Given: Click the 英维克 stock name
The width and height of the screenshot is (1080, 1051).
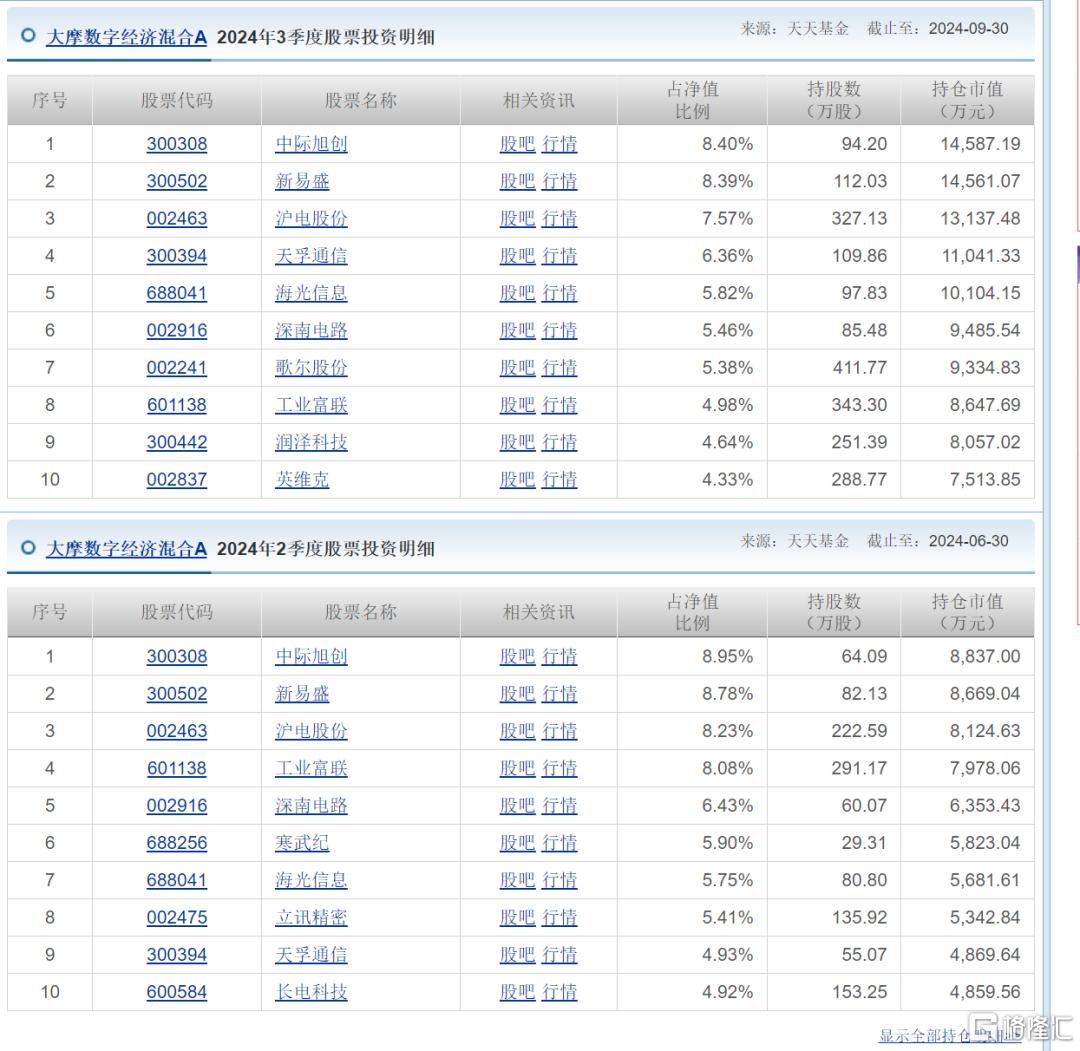Looking at the screenshot, I should pos(302,479).
